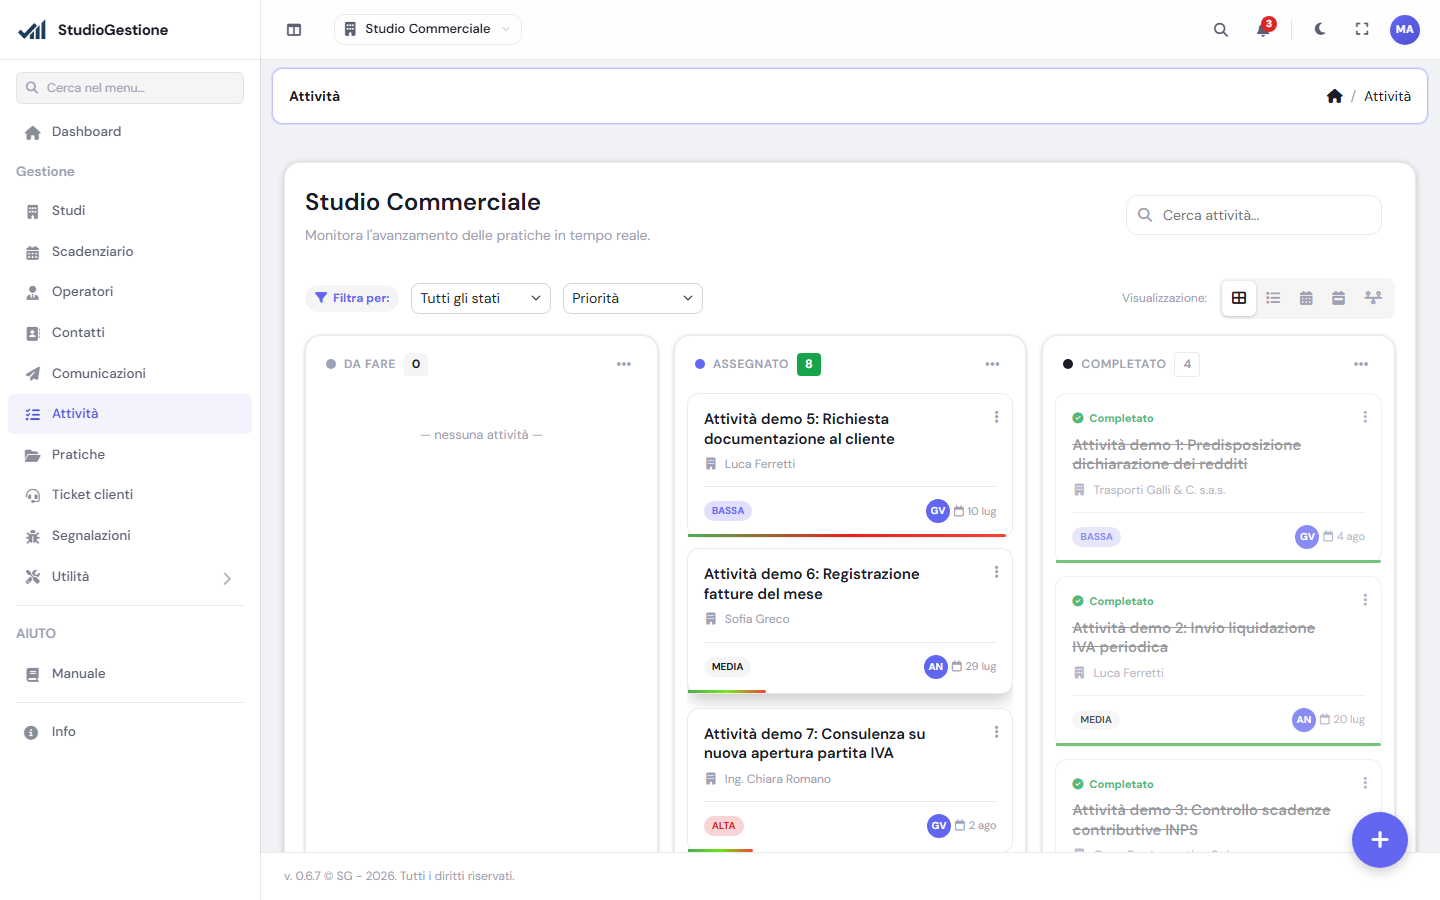
Task: Open Comunicazioni menu item
Action: pyautogui.click(x=130, y=374)
